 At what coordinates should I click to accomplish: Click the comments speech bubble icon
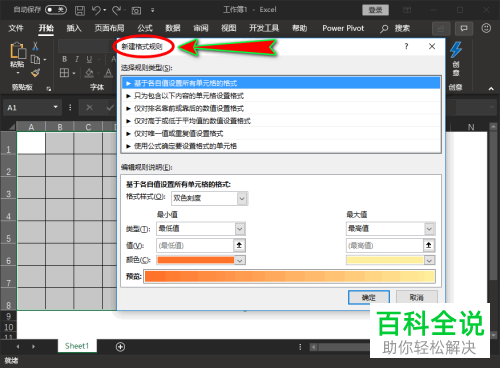tap(464, 28)
